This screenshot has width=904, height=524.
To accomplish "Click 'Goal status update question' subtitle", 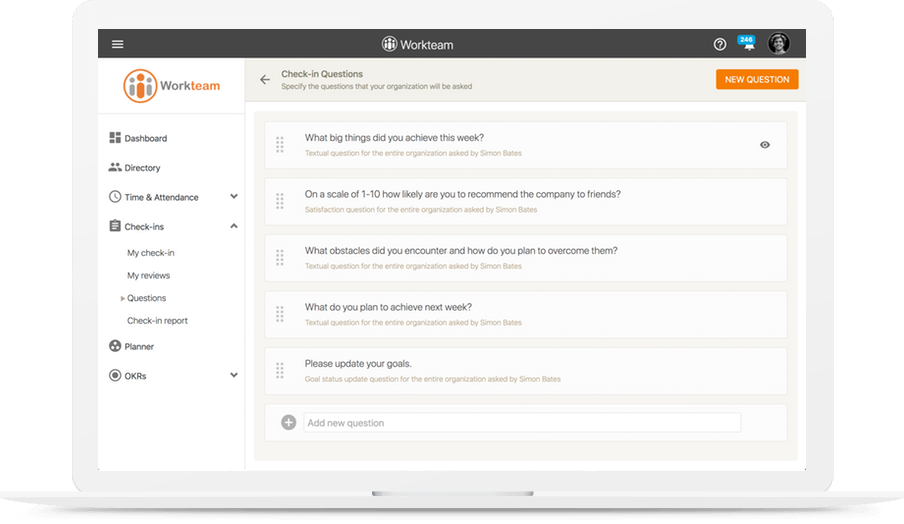I will pyautogui.click(x=432, y=379).
